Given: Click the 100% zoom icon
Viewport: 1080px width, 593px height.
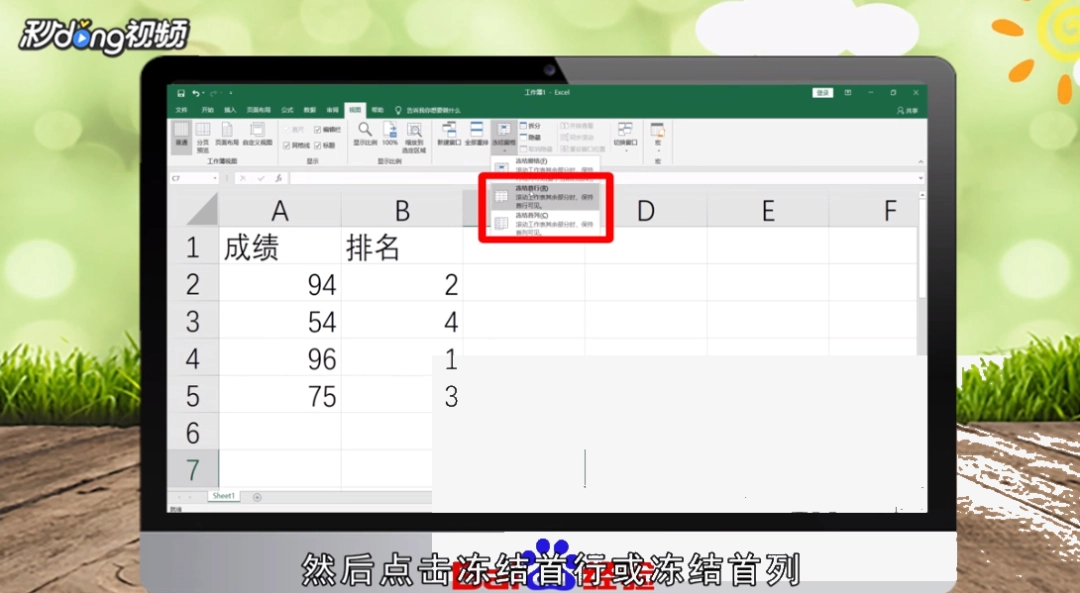Looking at the screenshot, I should (x=390, y=134).
